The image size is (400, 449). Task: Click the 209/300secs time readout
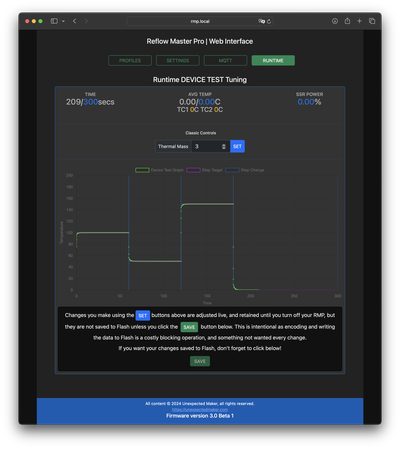click(x=90, y=102)
